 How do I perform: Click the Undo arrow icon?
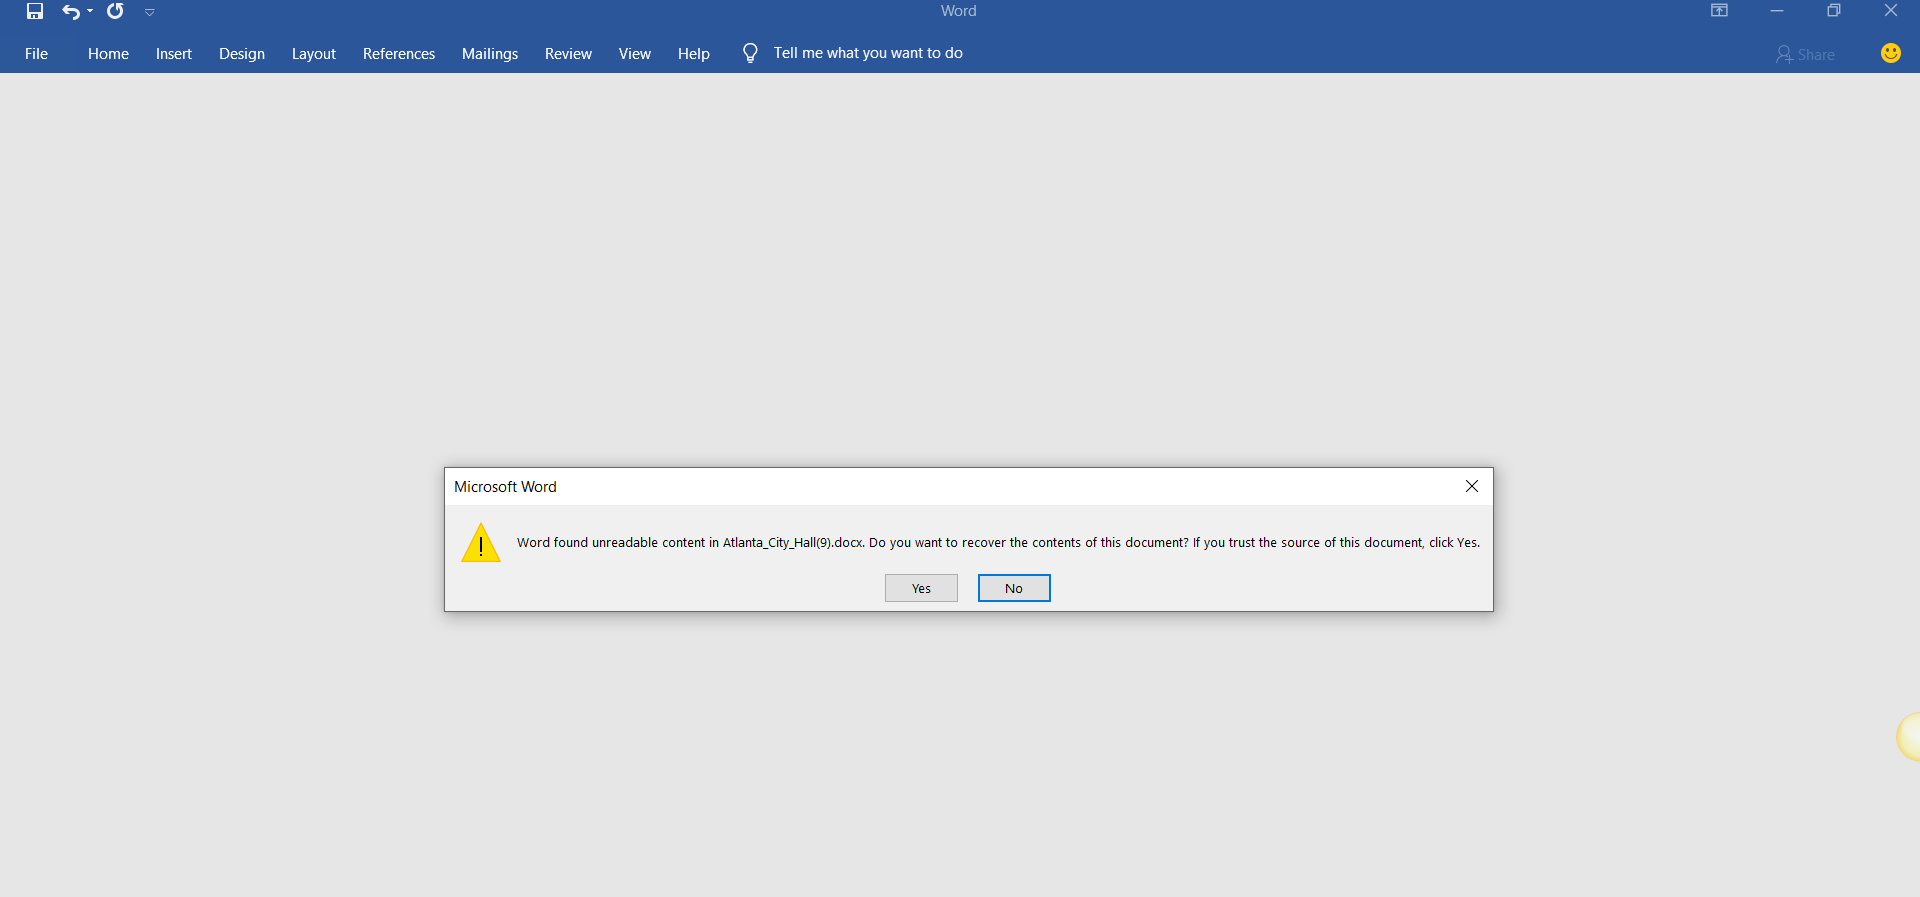tap(70, 11)
